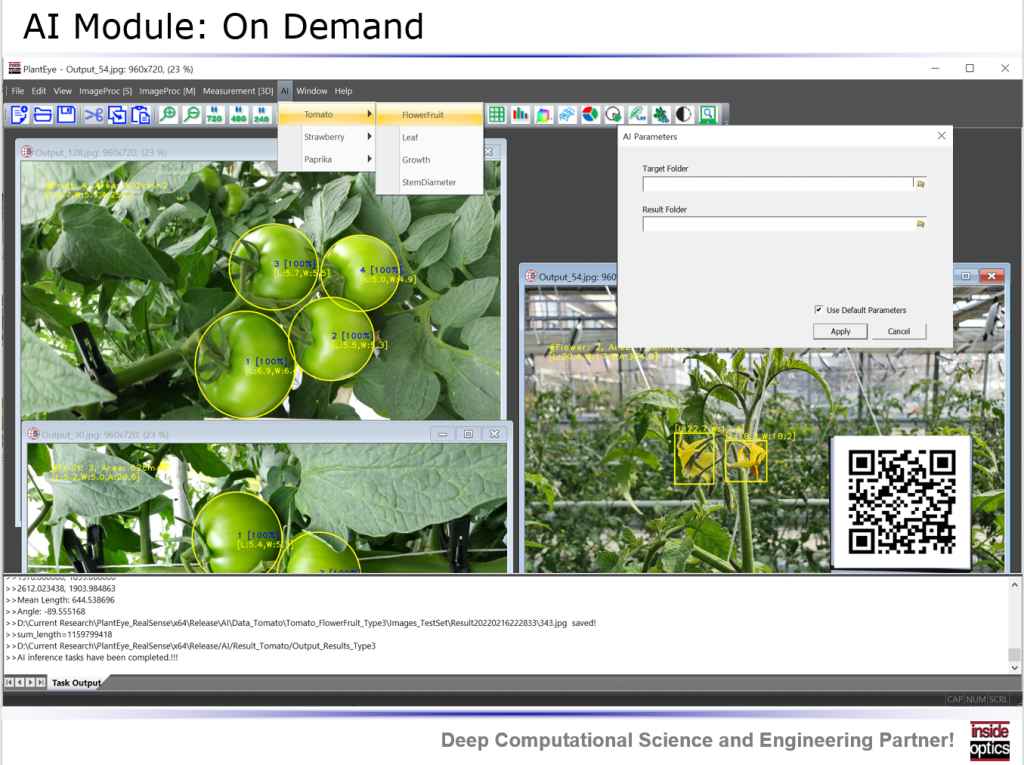
Task: Click the output log scrollbar down arrow
Action: (1014, 668)
